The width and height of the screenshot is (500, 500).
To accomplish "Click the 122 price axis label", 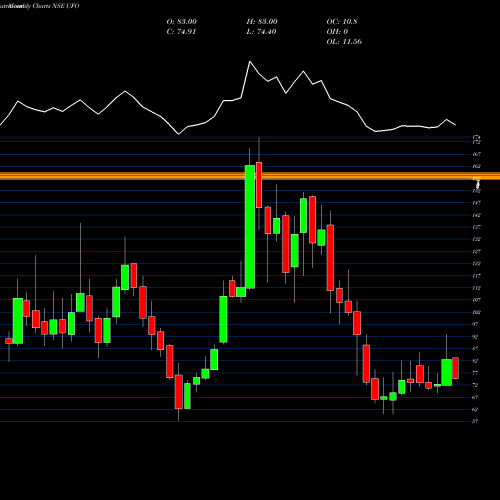I will tap(477, 264).
